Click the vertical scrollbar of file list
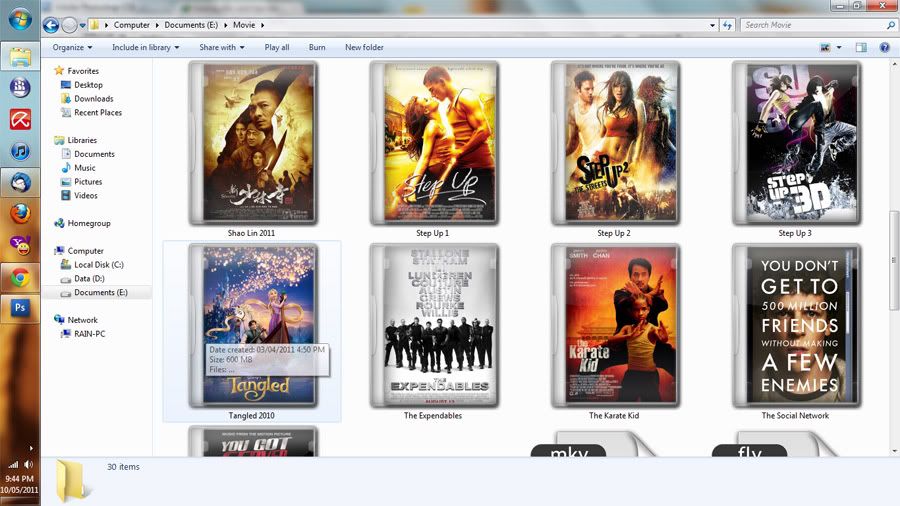Screen dimensions: 900x506 pos(894,260)
